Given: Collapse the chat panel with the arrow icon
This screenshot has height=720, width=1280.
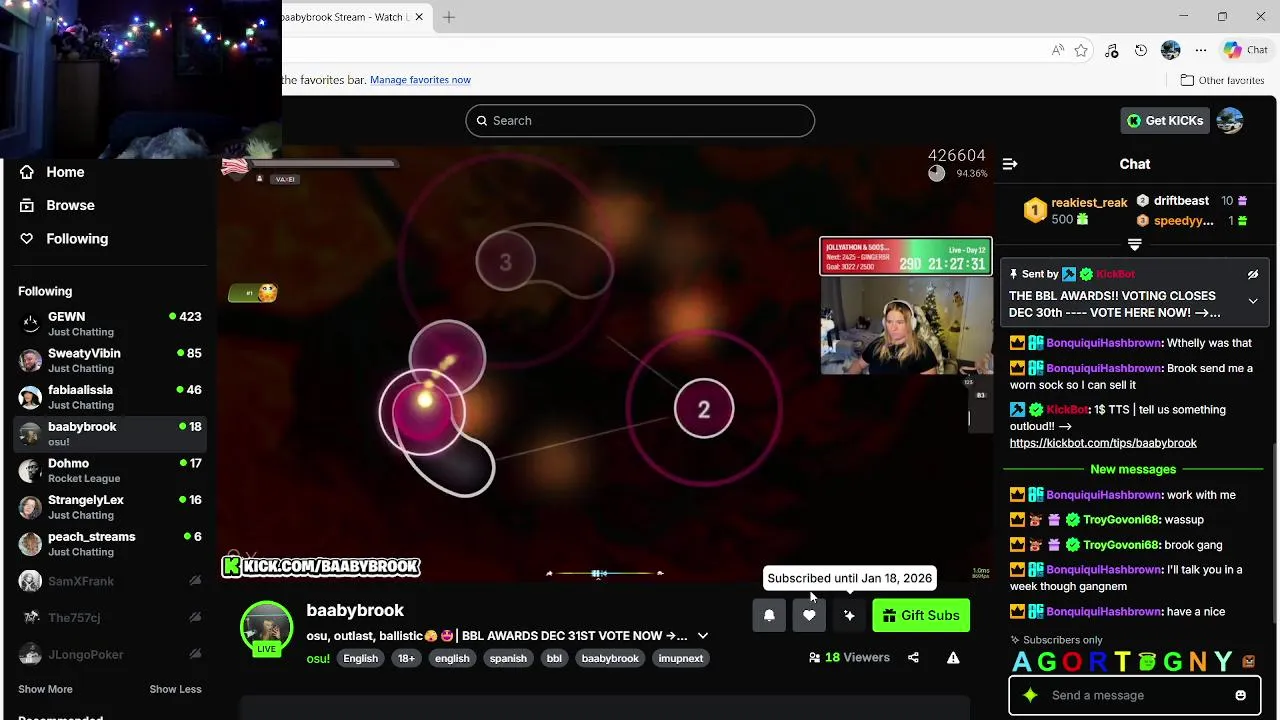Looking at the screenshot, I should pos(1010,164).
